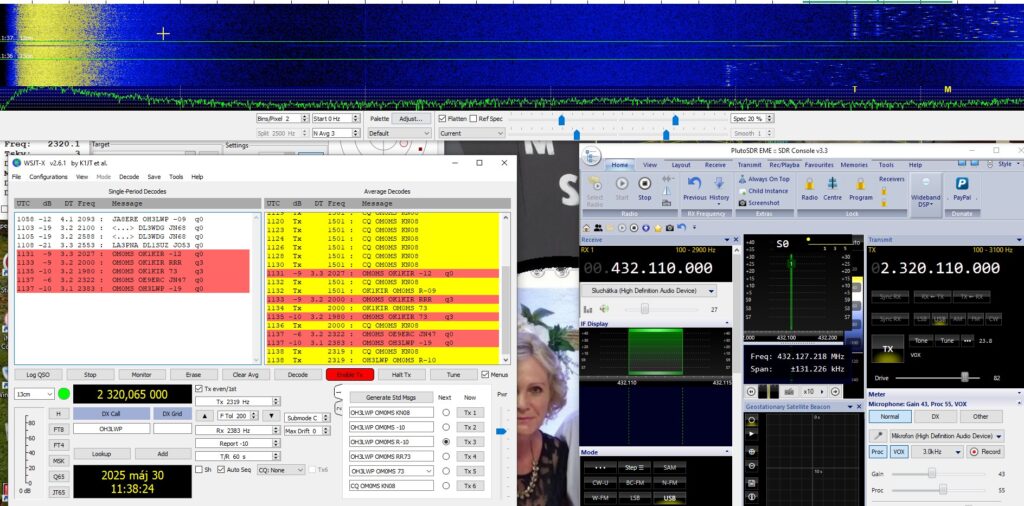Screen dimensions: 1024x506
Task: Toggle the Radio lock padlock icon
Action: 809,183
